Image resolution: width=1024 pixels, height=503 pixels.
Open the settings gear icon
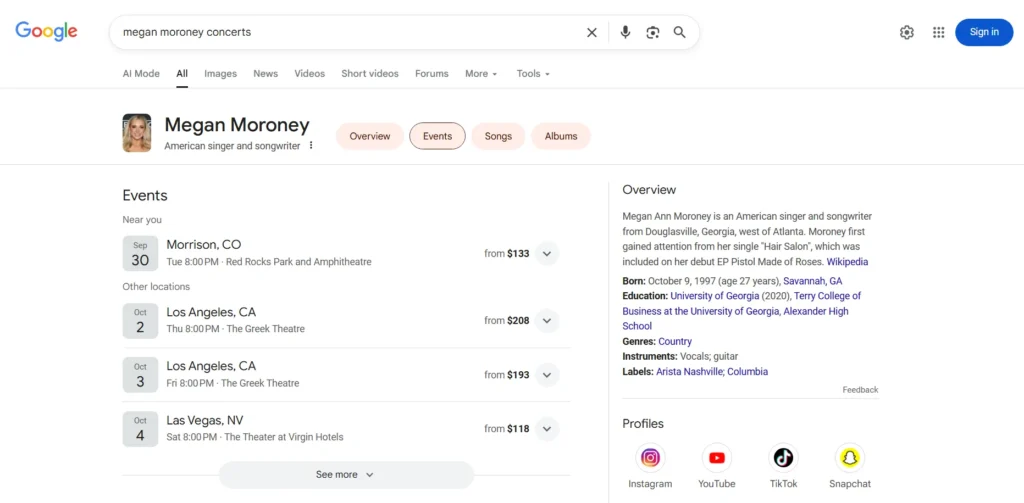[x=907, y=32]
